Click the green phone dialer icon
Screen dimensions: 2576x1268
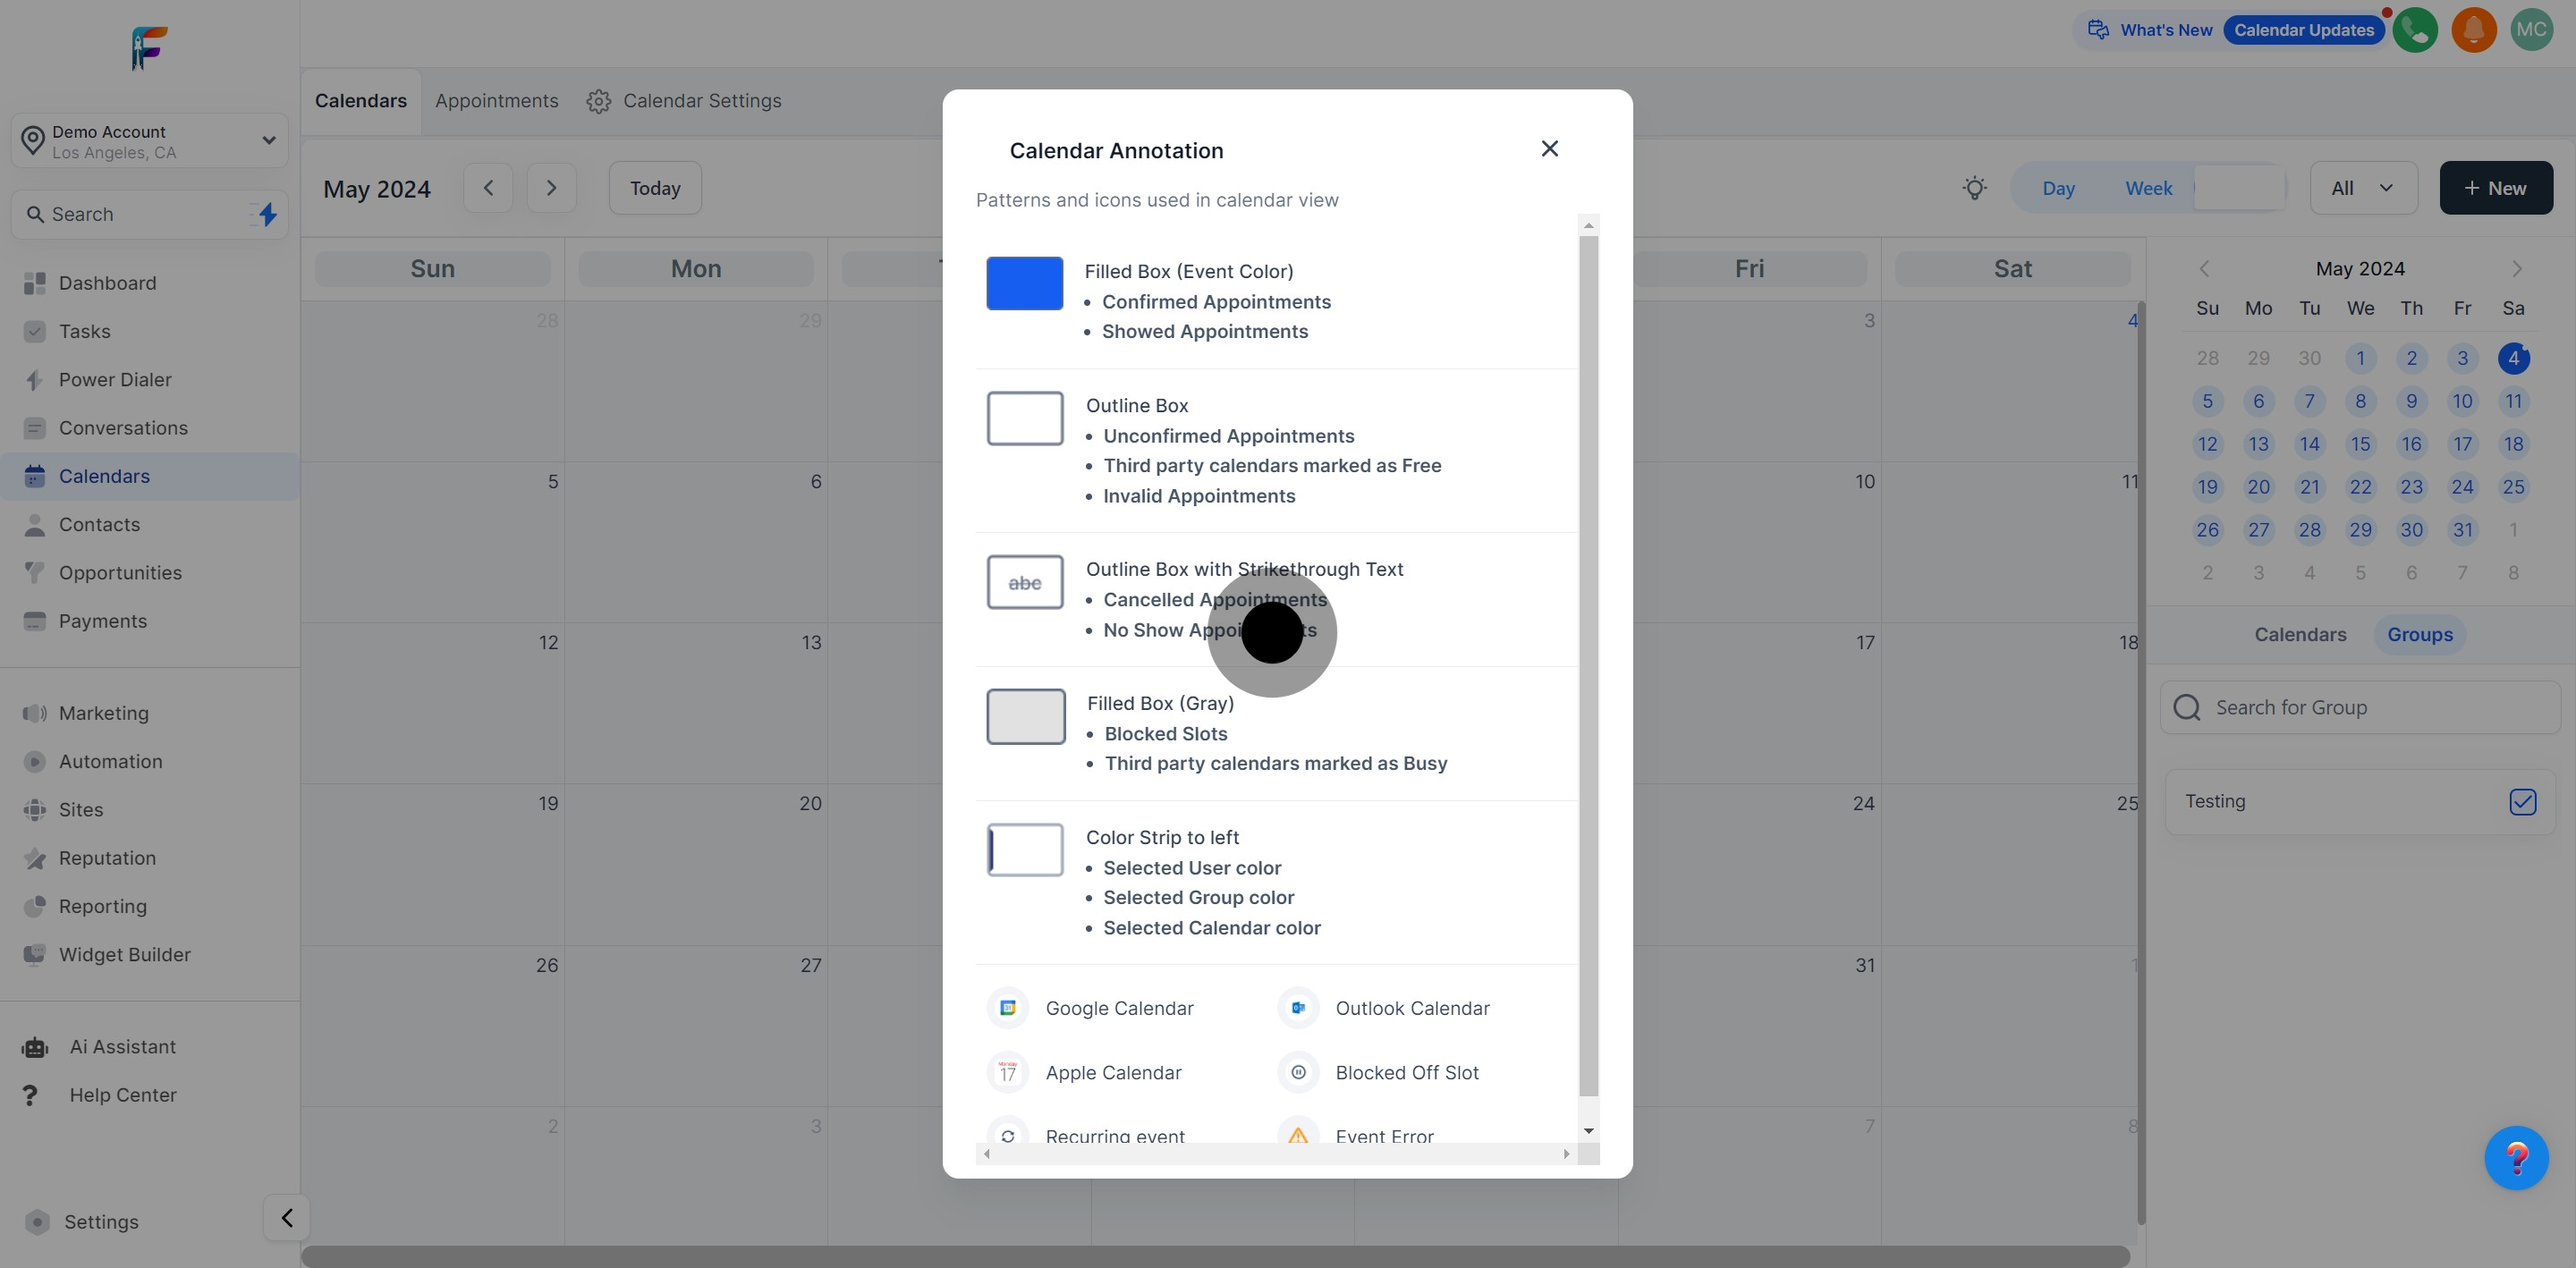coord(2415,30)
